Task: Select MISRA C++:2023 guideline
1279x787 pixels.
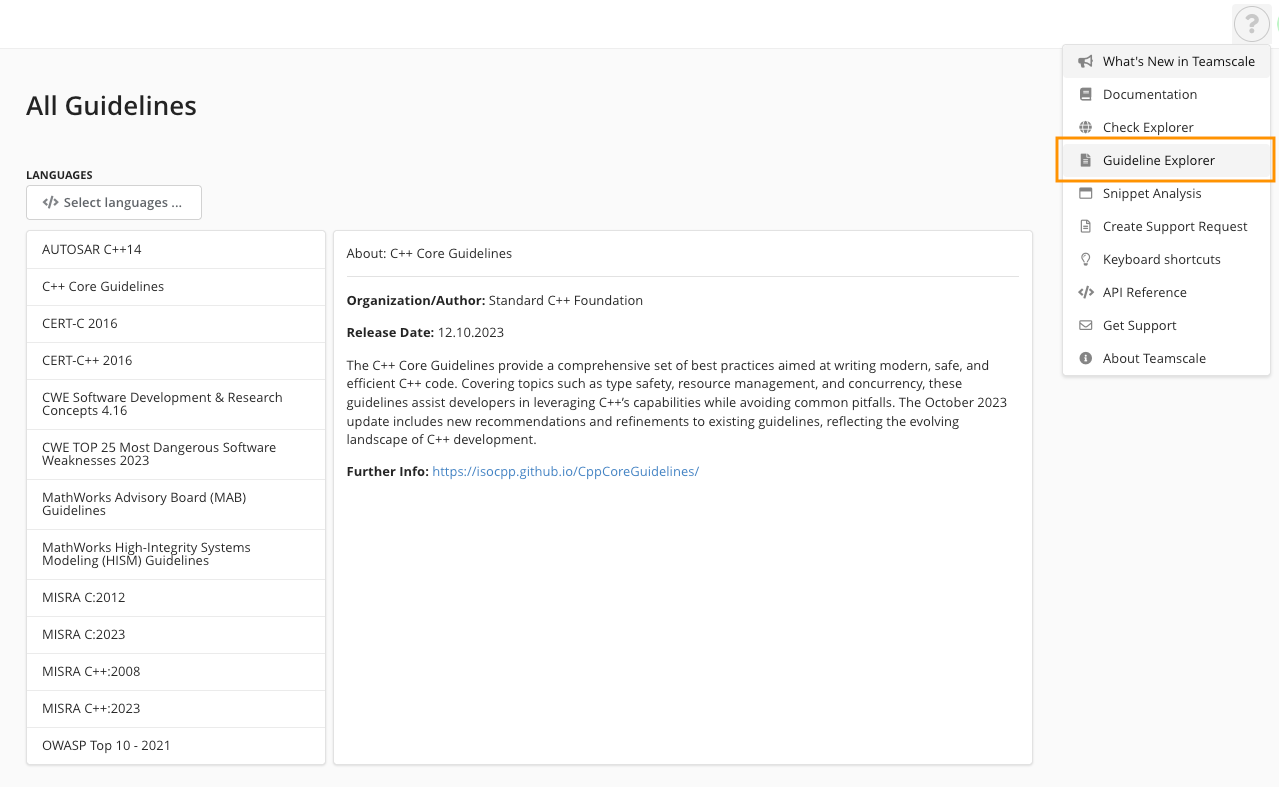Action: coord(176,709)
